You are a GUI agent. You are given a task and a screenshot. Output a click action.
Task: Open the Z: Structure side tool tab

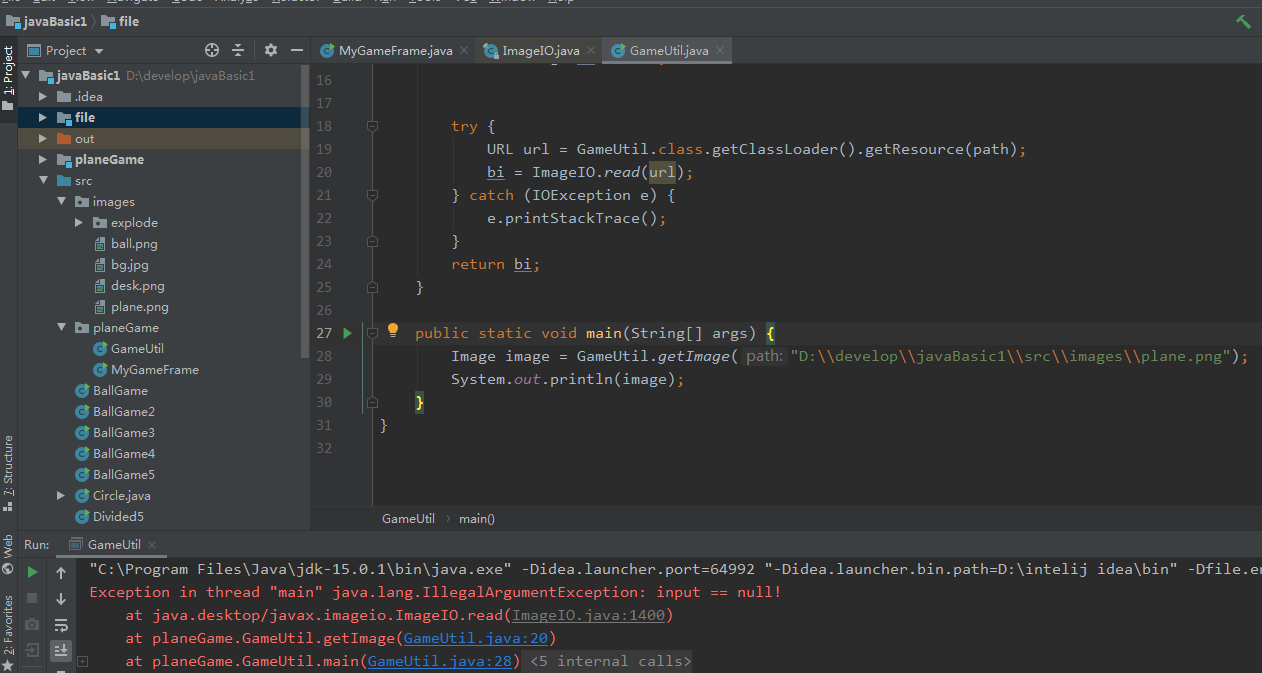pos(8,473)
